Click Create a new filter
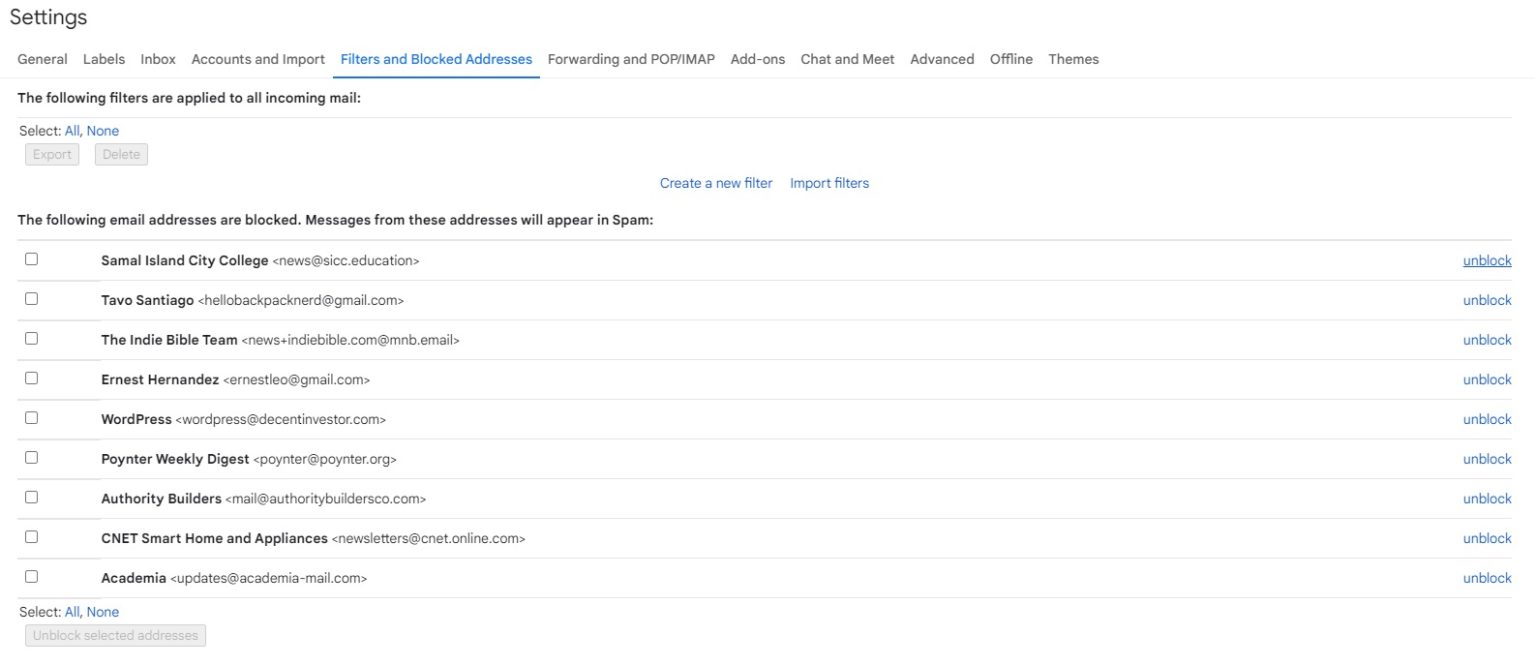 (x=715, y=182)
